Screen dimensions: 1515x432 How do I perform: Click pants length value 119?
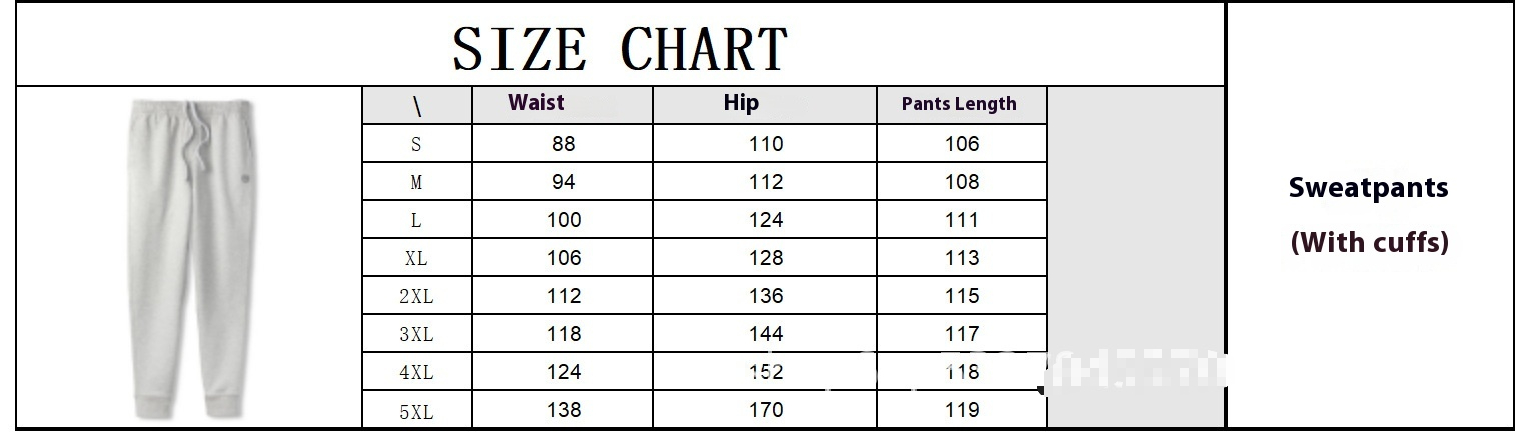coord(962,410)
